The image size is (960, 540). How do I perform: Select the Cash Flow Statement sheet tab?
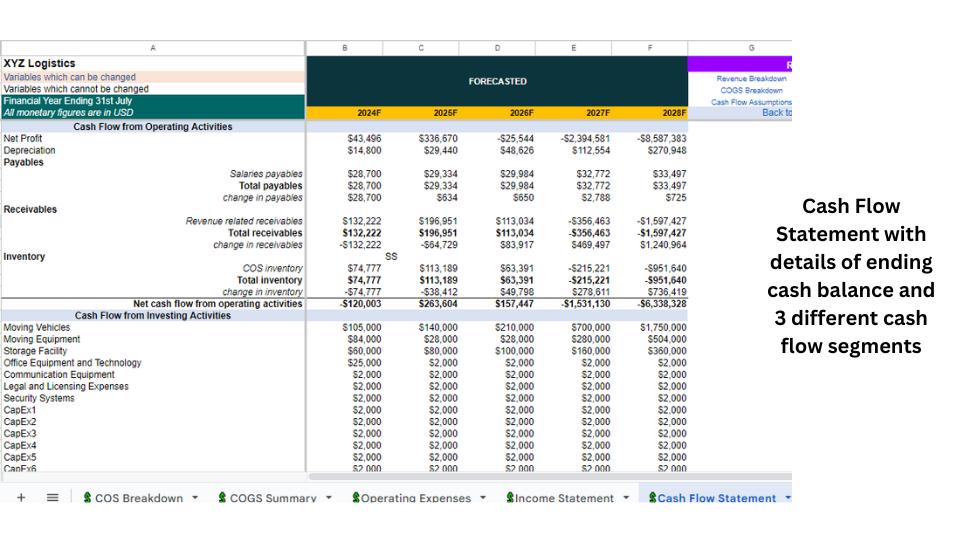pyautogui.click(x=716, y=498)
